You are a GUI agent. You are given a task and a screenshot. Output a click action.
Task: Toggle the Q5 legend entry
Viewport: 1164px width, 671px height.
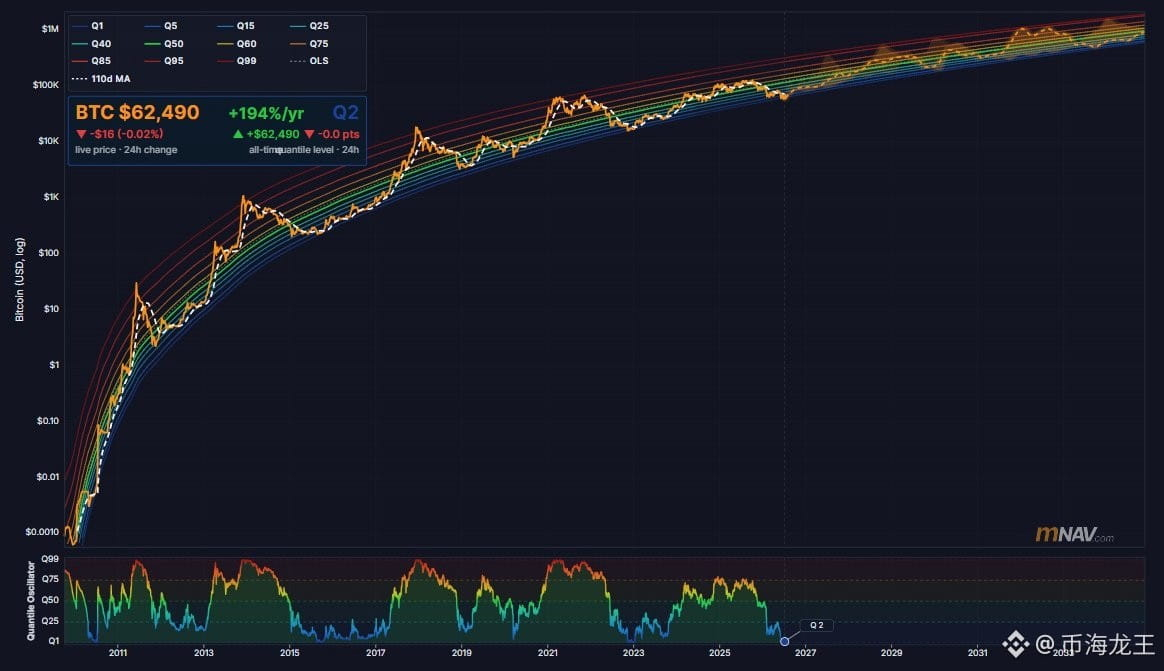(160, 26)
